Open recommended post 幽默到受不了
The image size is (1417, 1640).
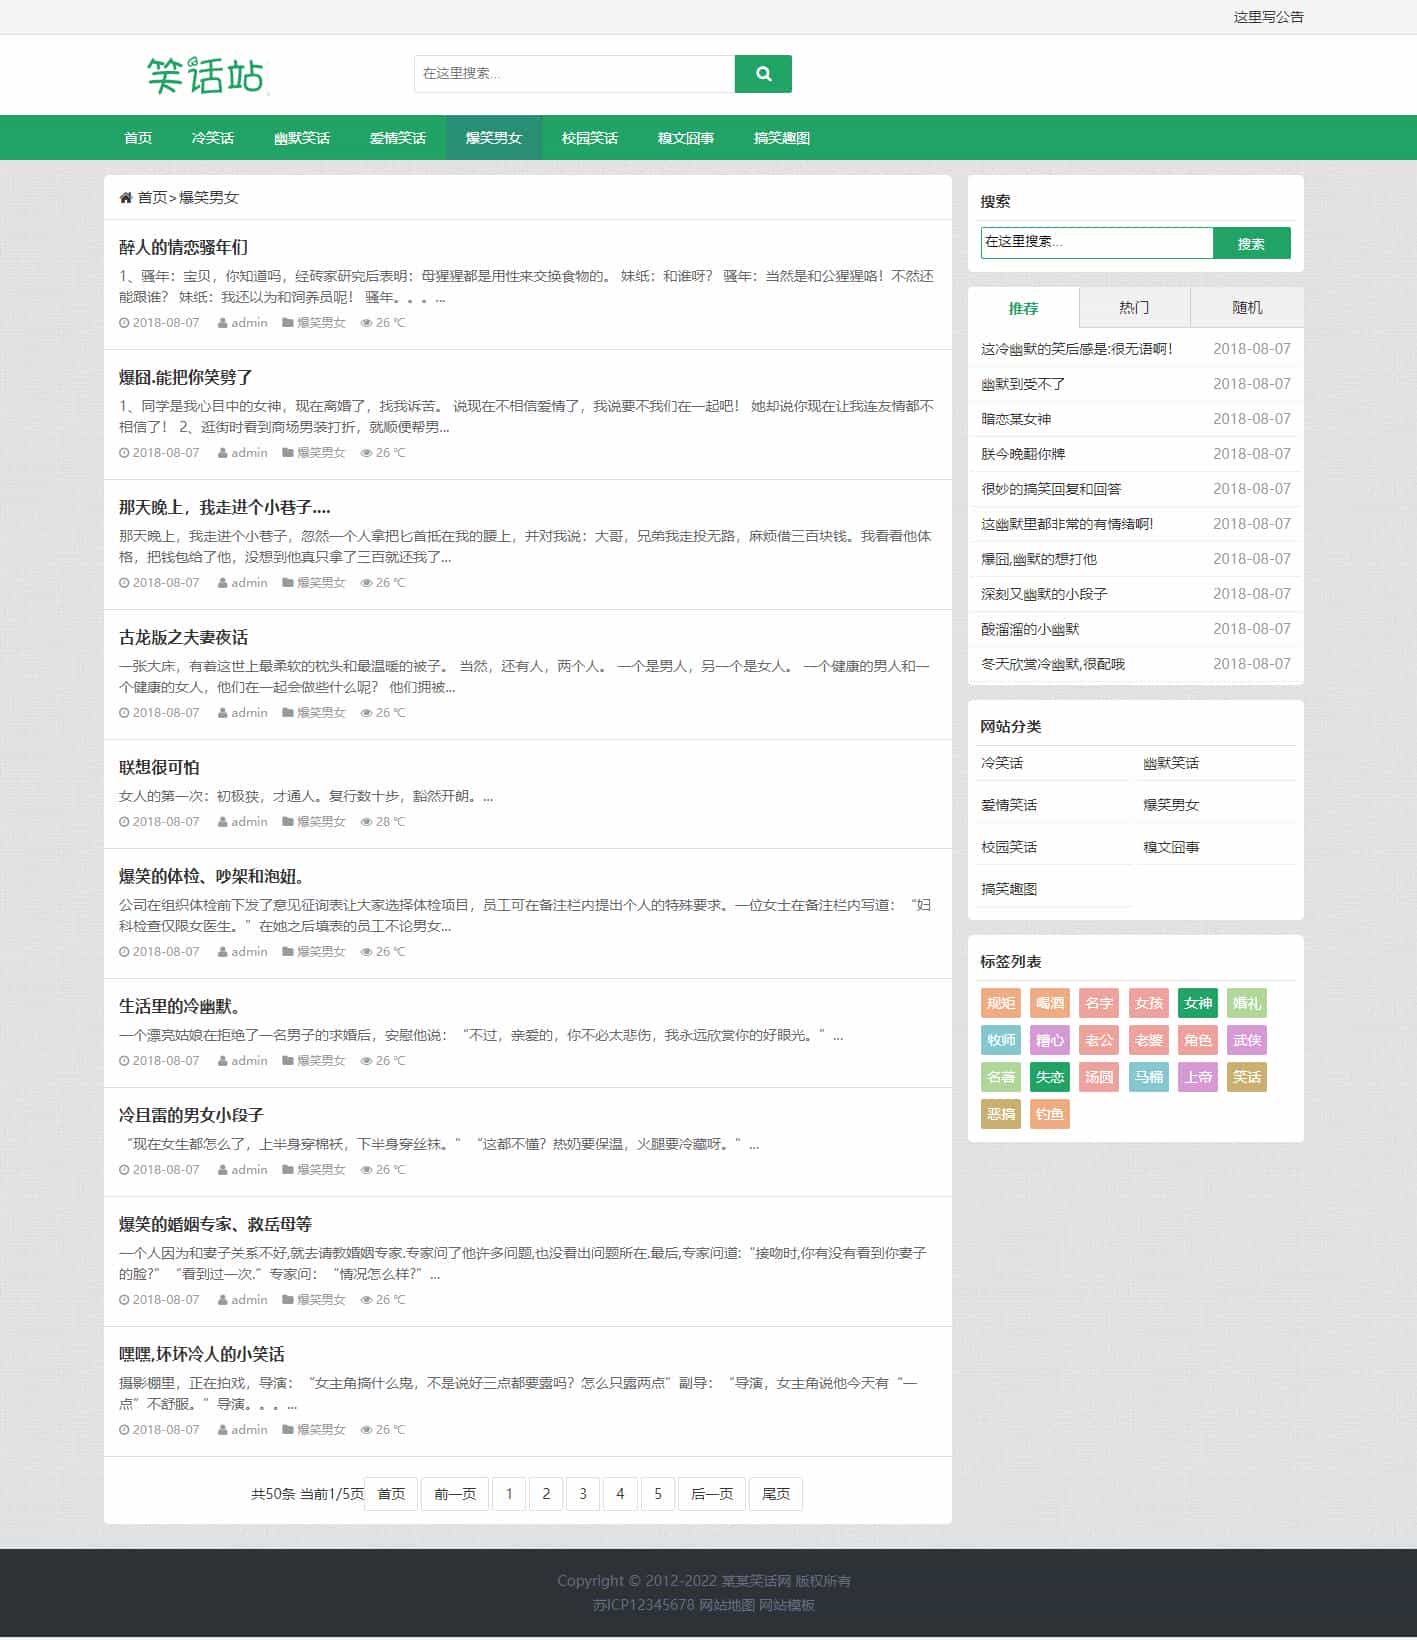pyautogui.click(x=1023, y=384)
